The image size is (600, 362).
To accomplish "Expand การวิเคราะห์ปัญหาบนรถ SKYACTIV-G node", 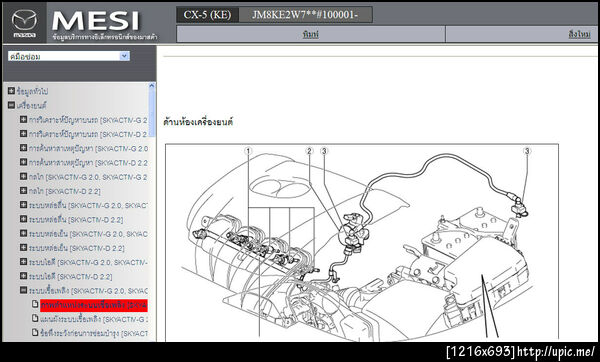I will click(x=23, y=120).
